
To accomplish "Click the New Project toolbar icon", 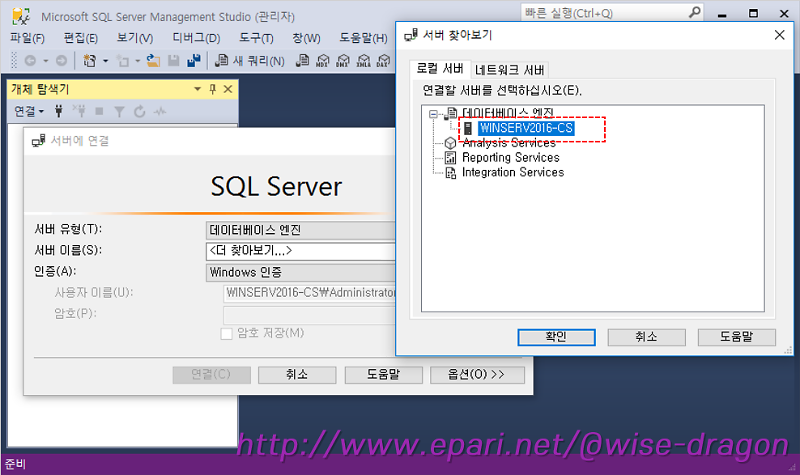I will pos(90,61).
